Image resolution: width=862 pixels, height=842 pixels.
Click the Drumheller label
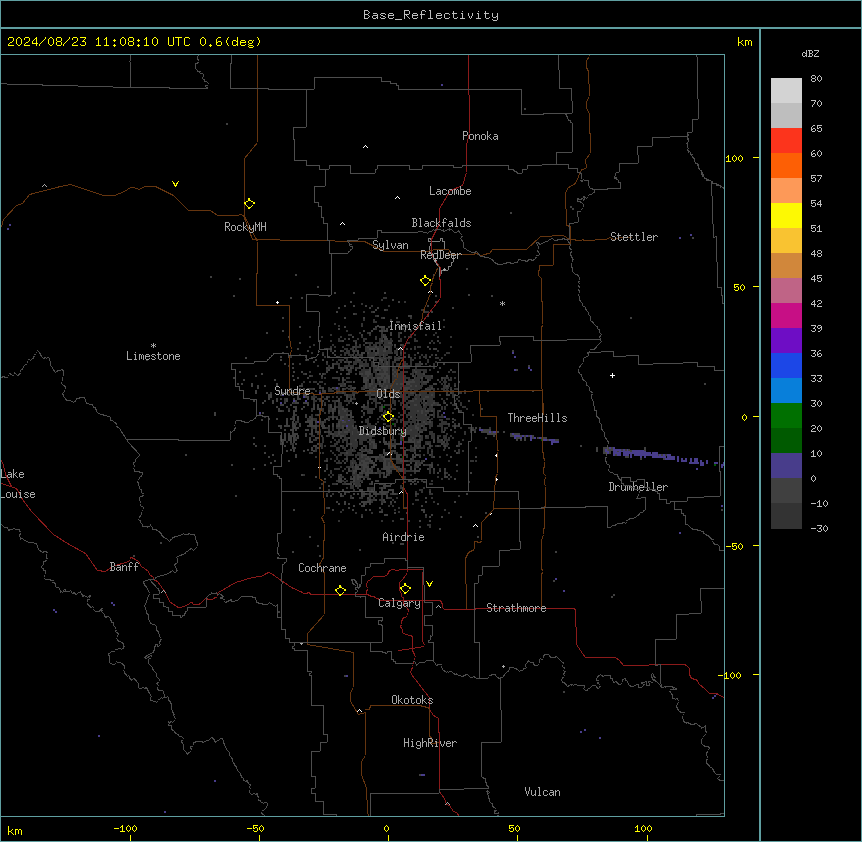click(x=638, y=487)
